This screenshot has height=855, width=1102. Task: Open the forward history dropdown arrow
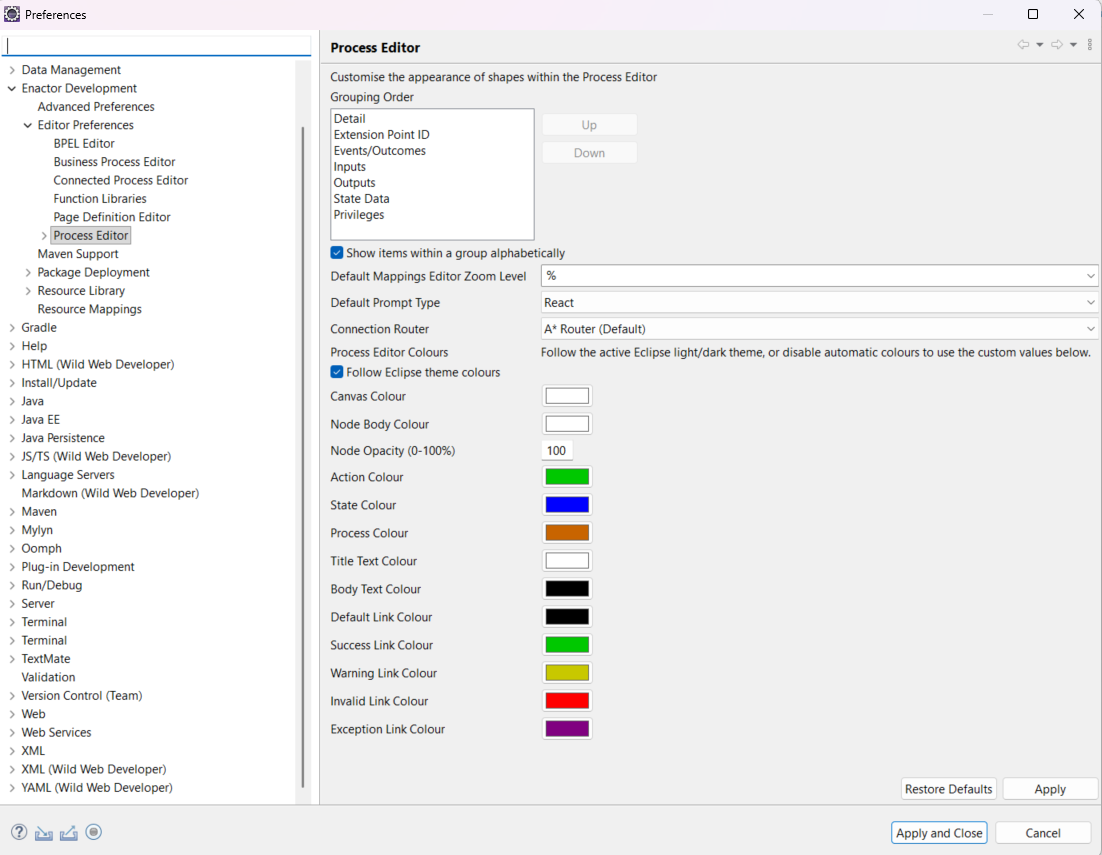point(1073,45)
